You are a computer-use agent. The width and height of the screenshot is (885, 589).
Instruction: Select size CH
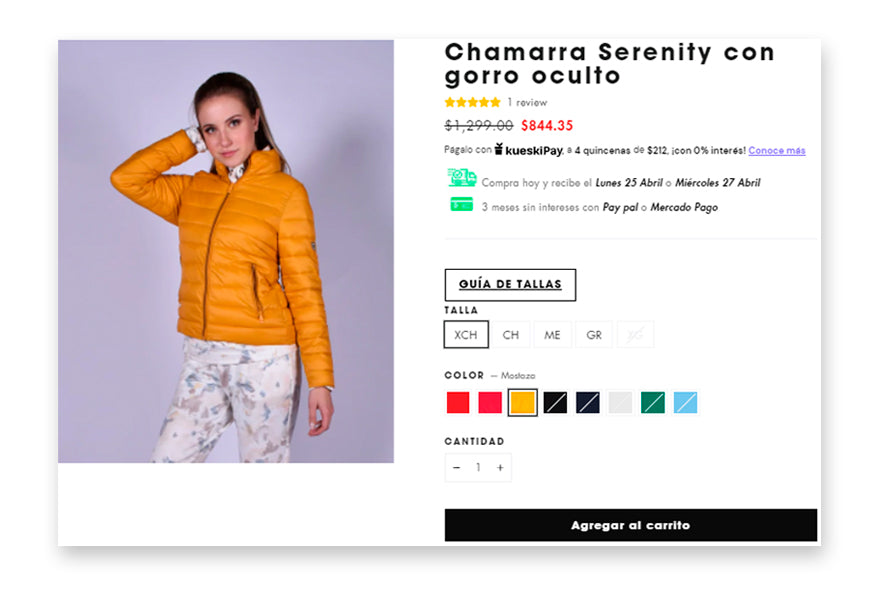tap(510, 335)
